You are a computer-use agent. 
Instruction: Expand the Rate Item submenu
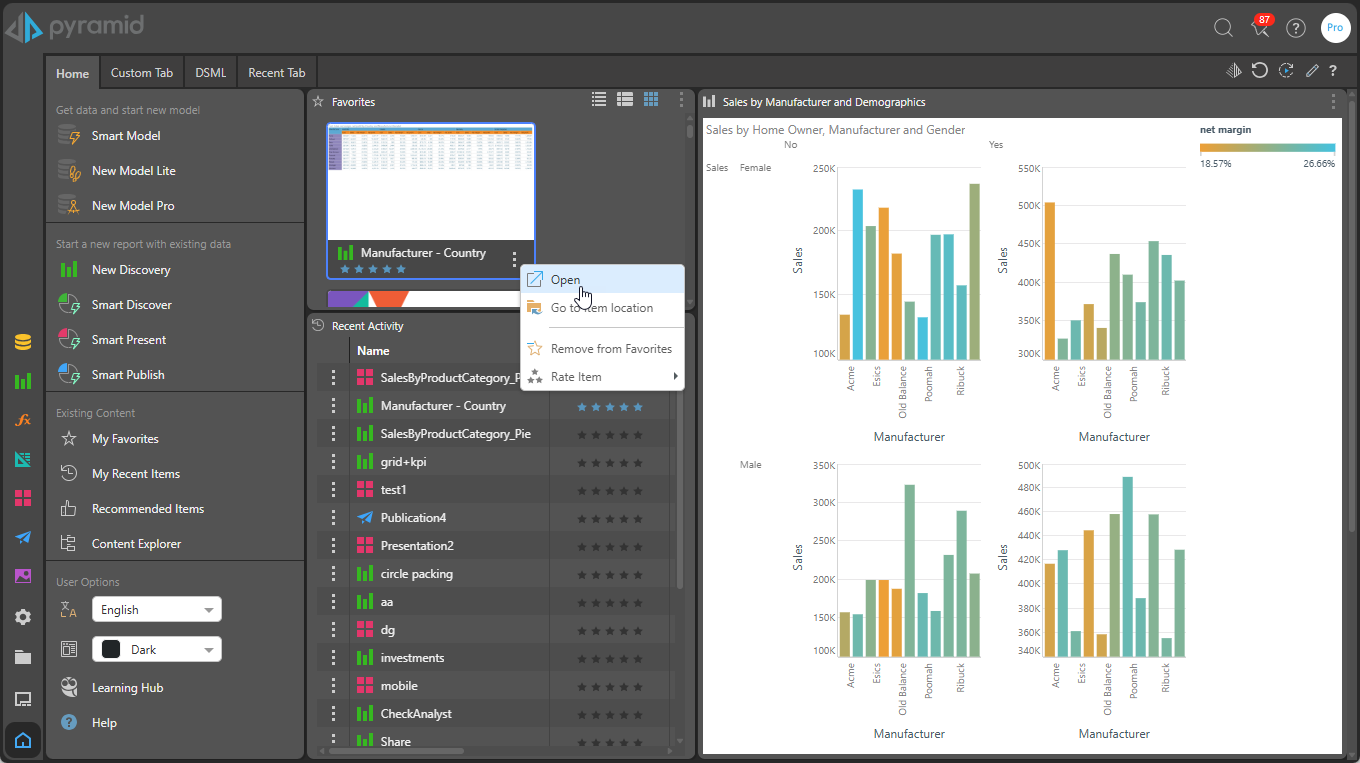(x=602, y=377)
